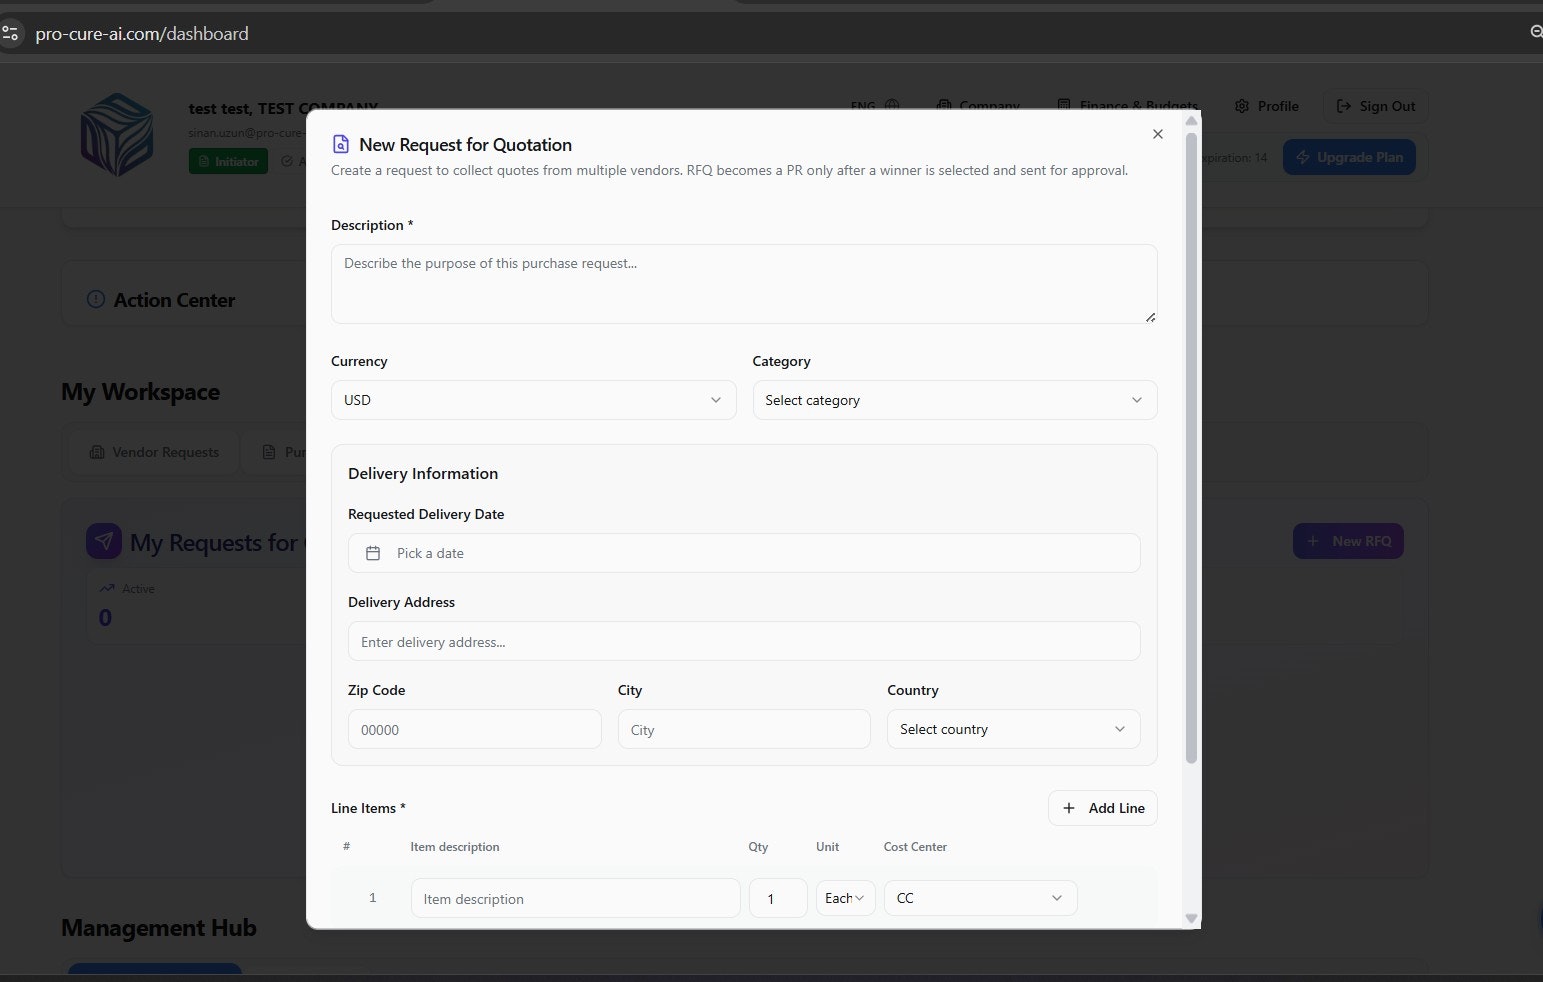Open the CC cost center dropdown
Image resolution: width=1543 pixels, height=982 pixels.
[980, 898]
